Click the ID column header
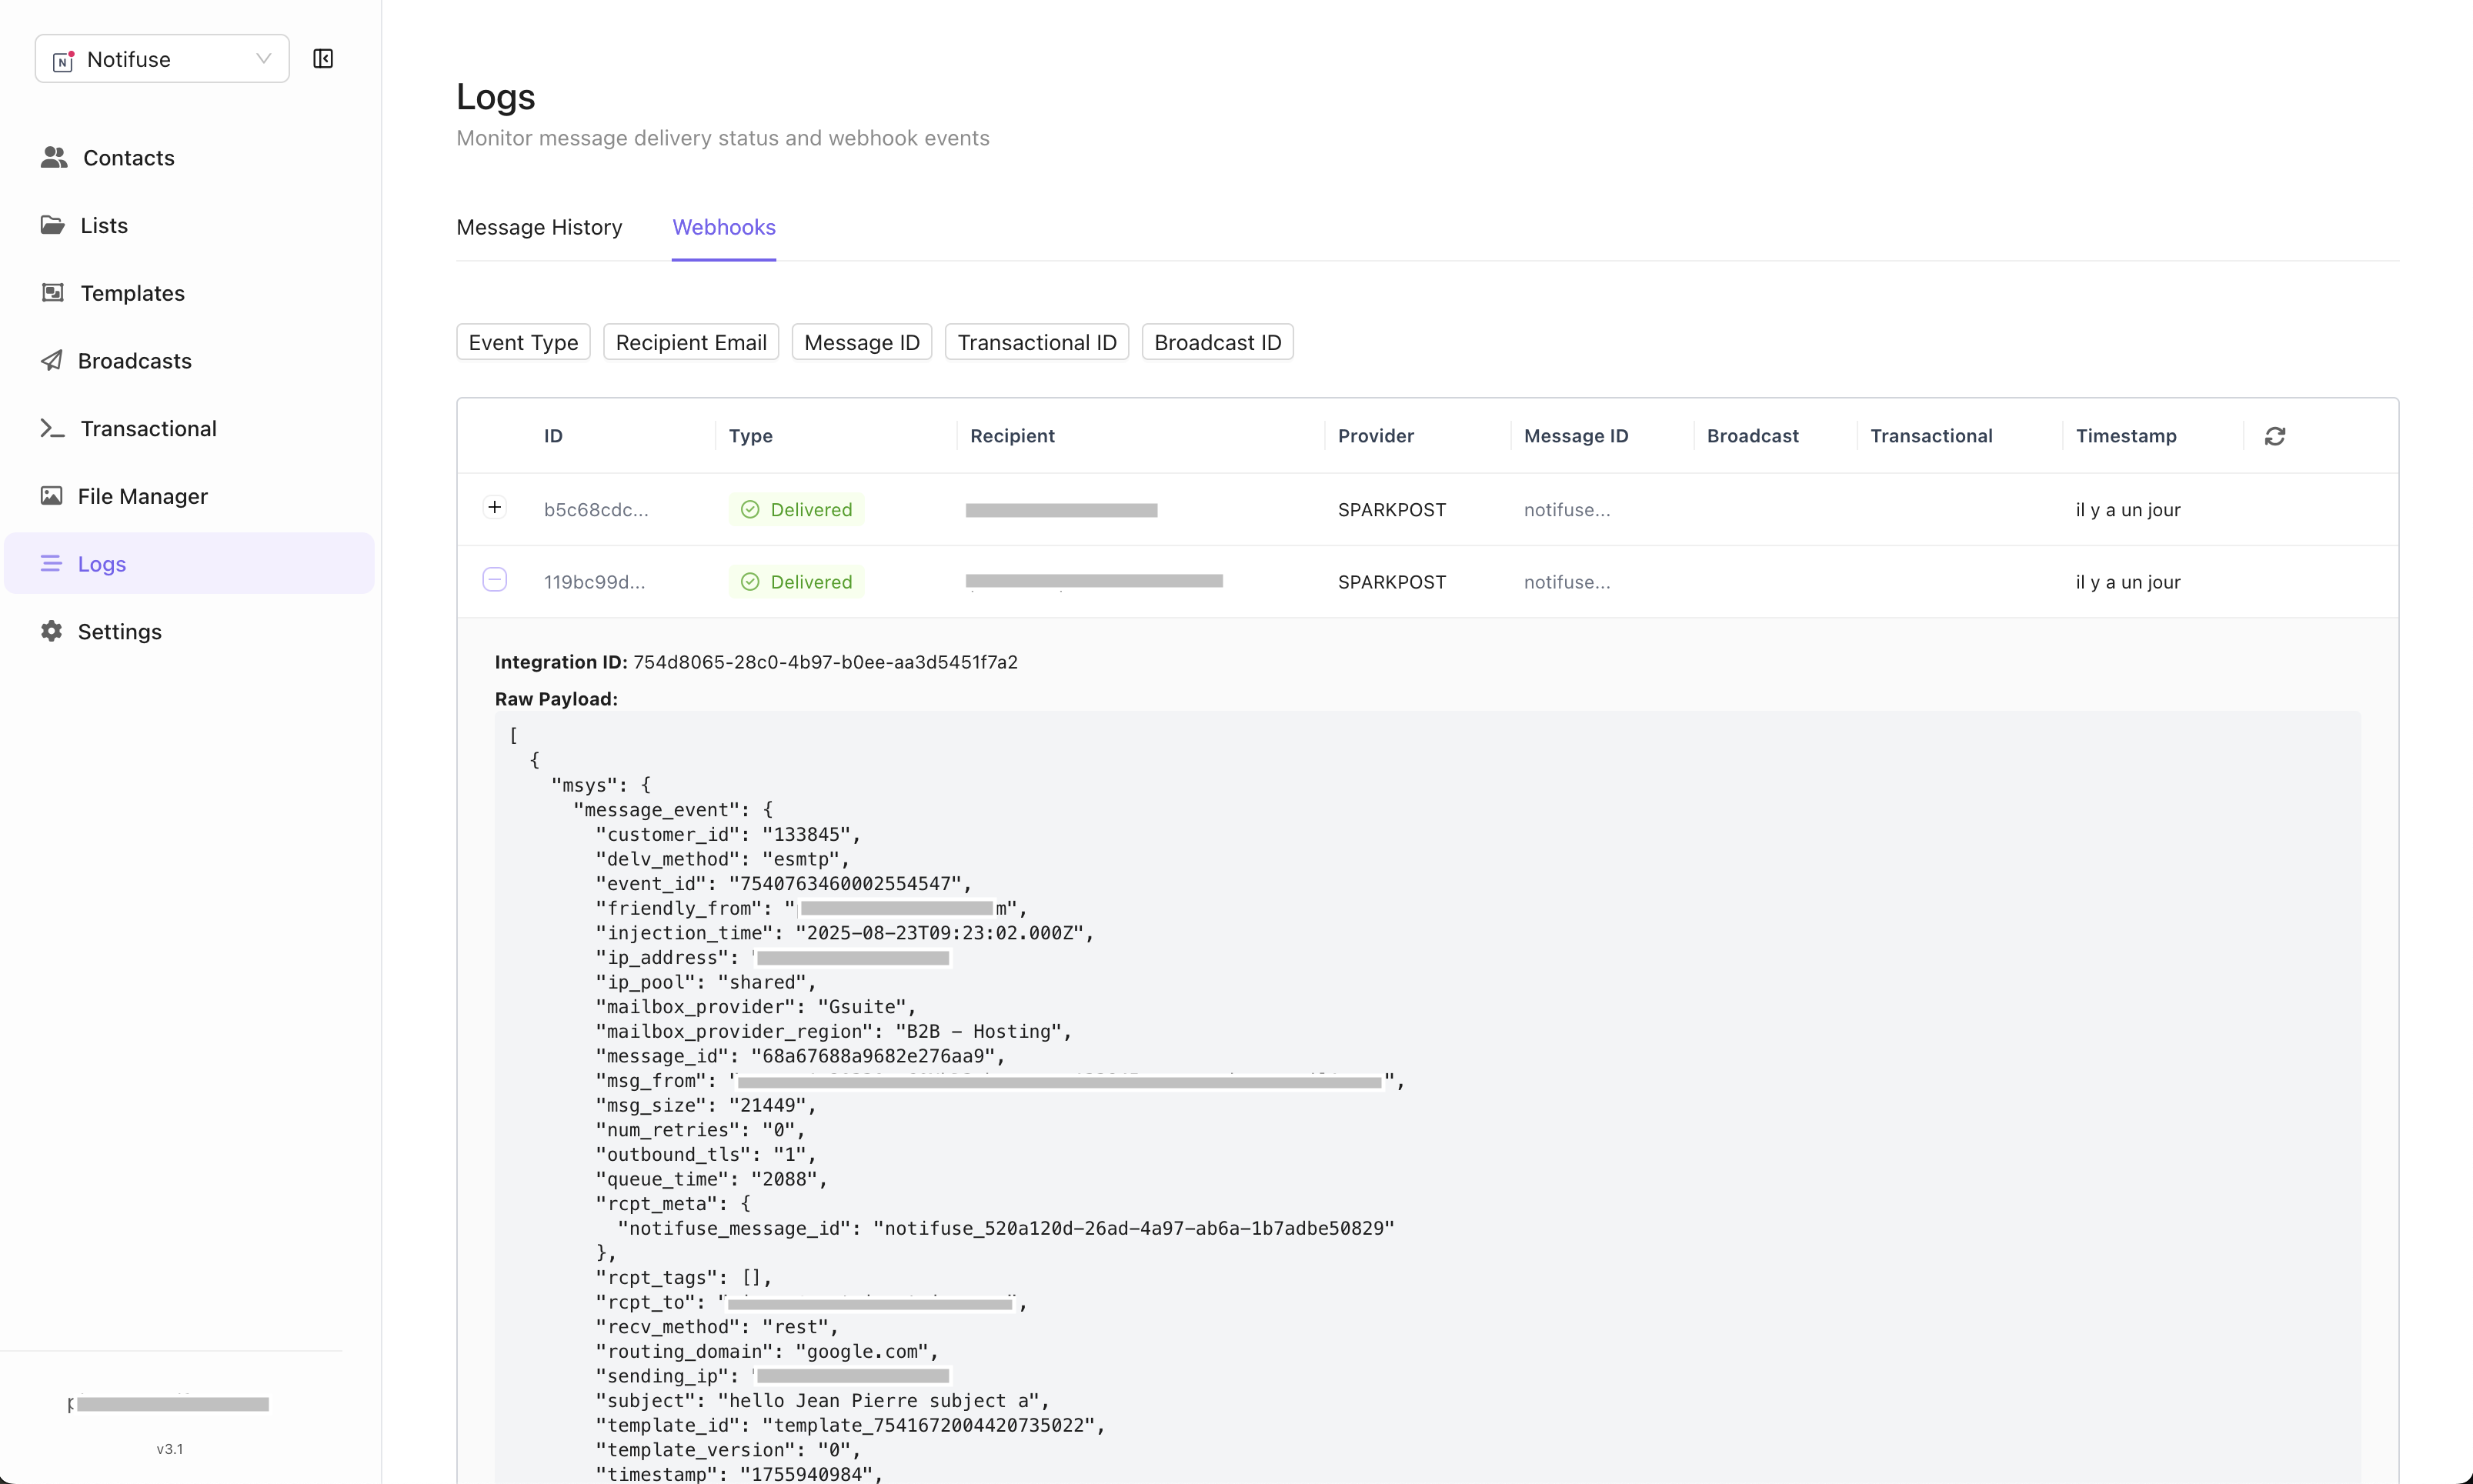The image size is (2473, 1484). (553, 436)
